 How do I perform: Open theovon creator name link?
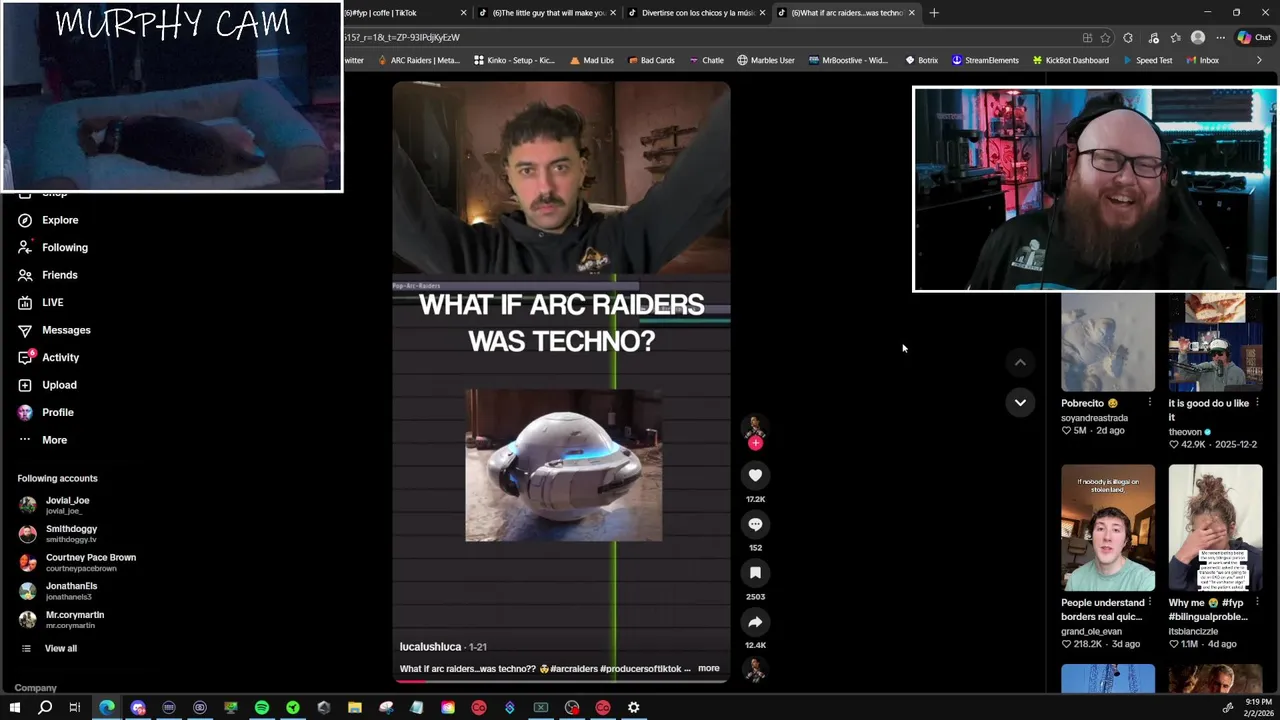click(1185, 432)
